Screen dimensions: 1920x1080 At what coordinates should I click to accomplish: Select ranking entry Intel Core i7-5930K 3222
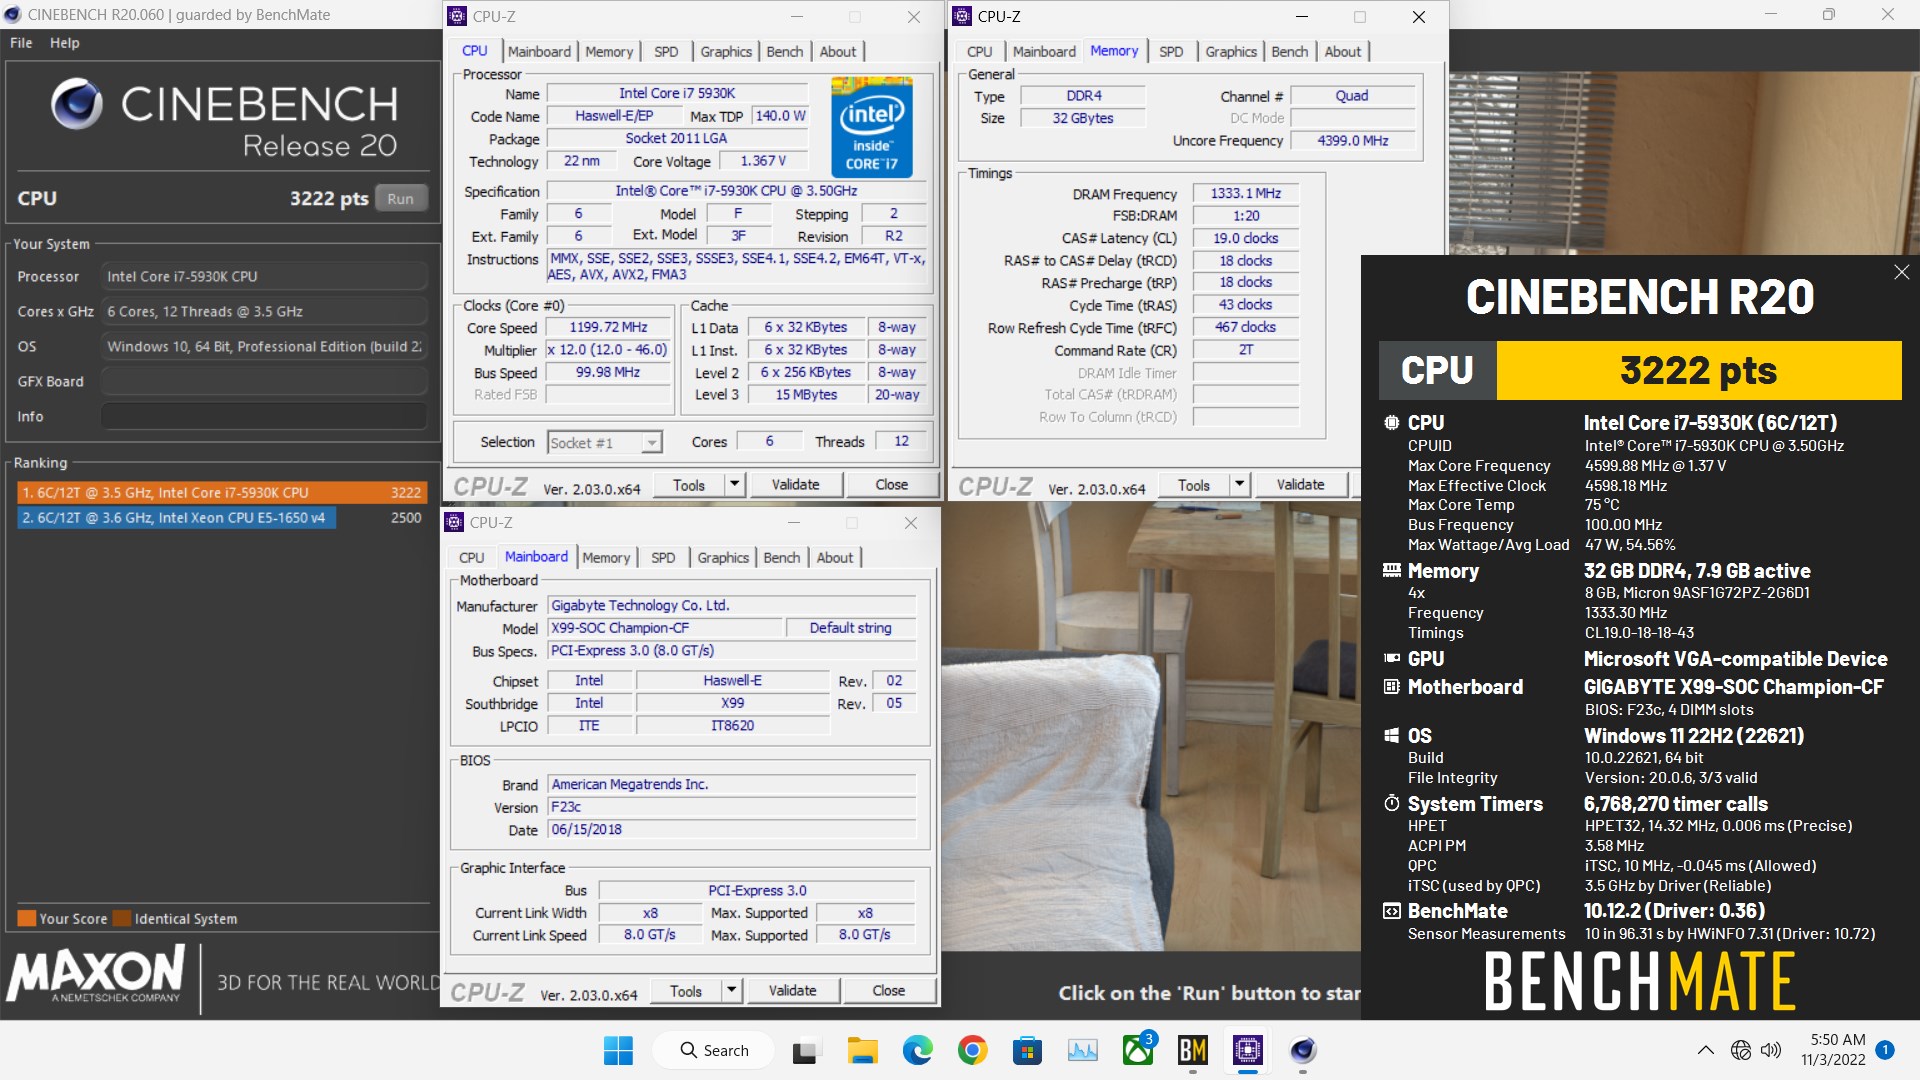click(222, 492)
